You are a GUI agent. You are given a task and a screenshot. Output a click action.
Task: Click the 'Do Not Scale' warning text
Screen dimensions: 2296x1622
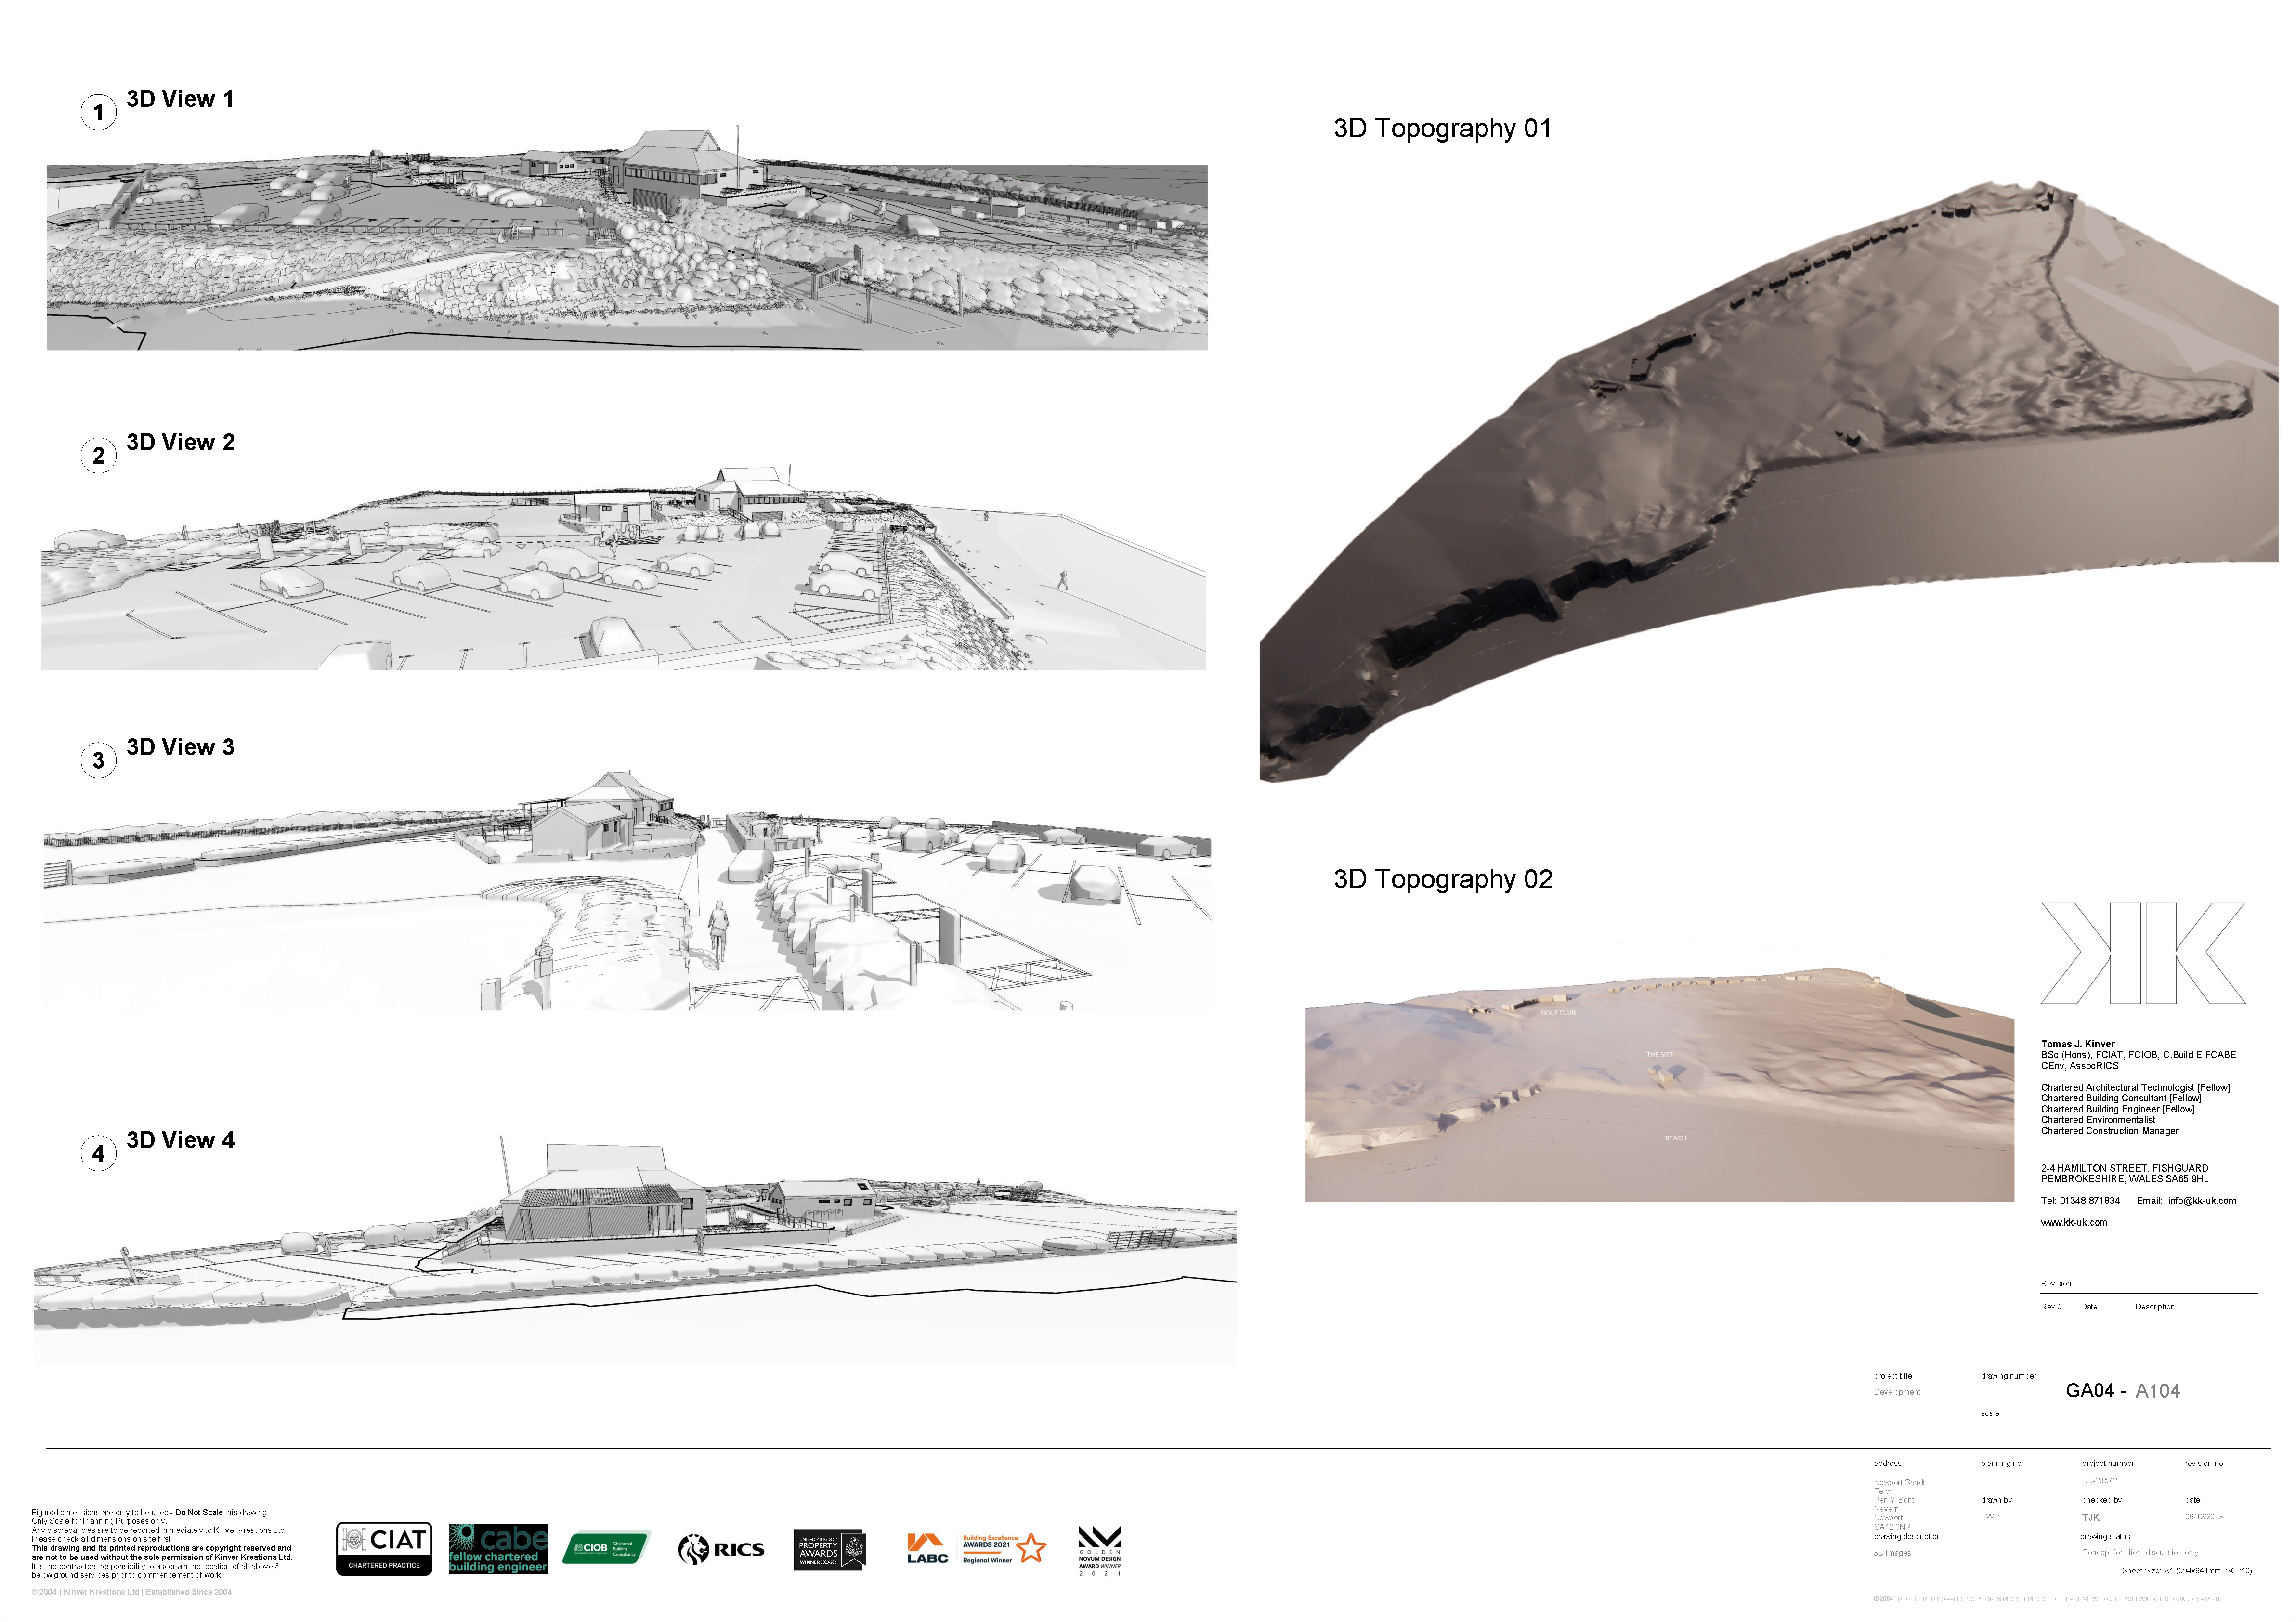point(199,1513)
